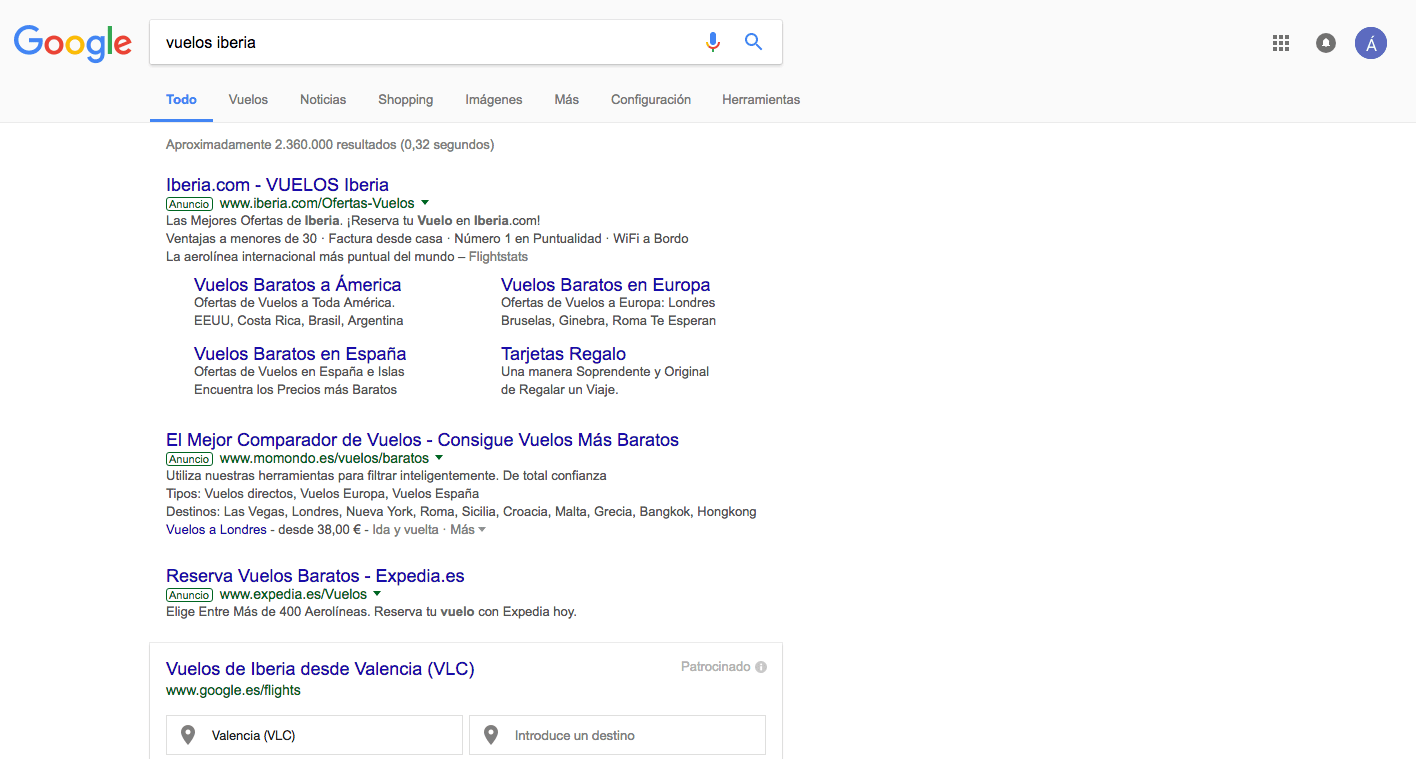Screen dimensions: 1416x759
Task: Click the Valencia origin location pin icon
Action: [x=187, y=735]
